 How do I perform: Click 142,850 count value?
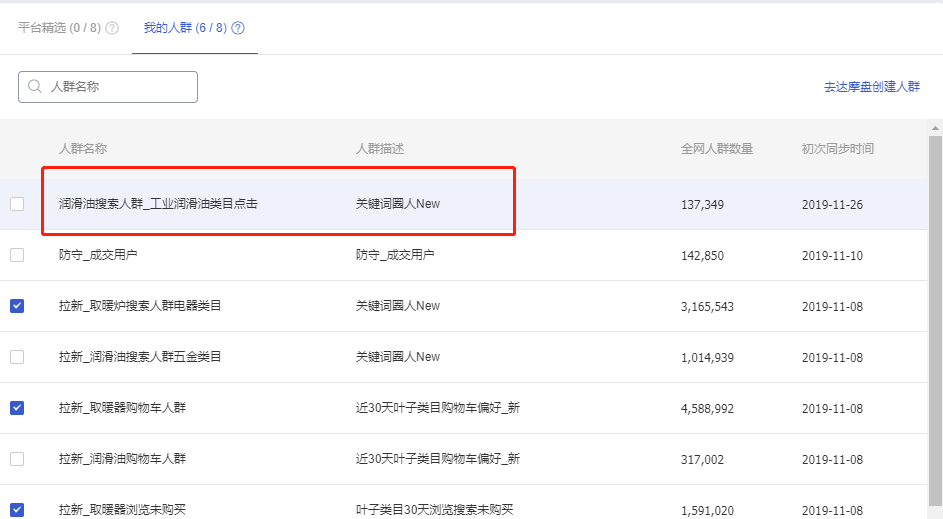click(x=702, y=256)
